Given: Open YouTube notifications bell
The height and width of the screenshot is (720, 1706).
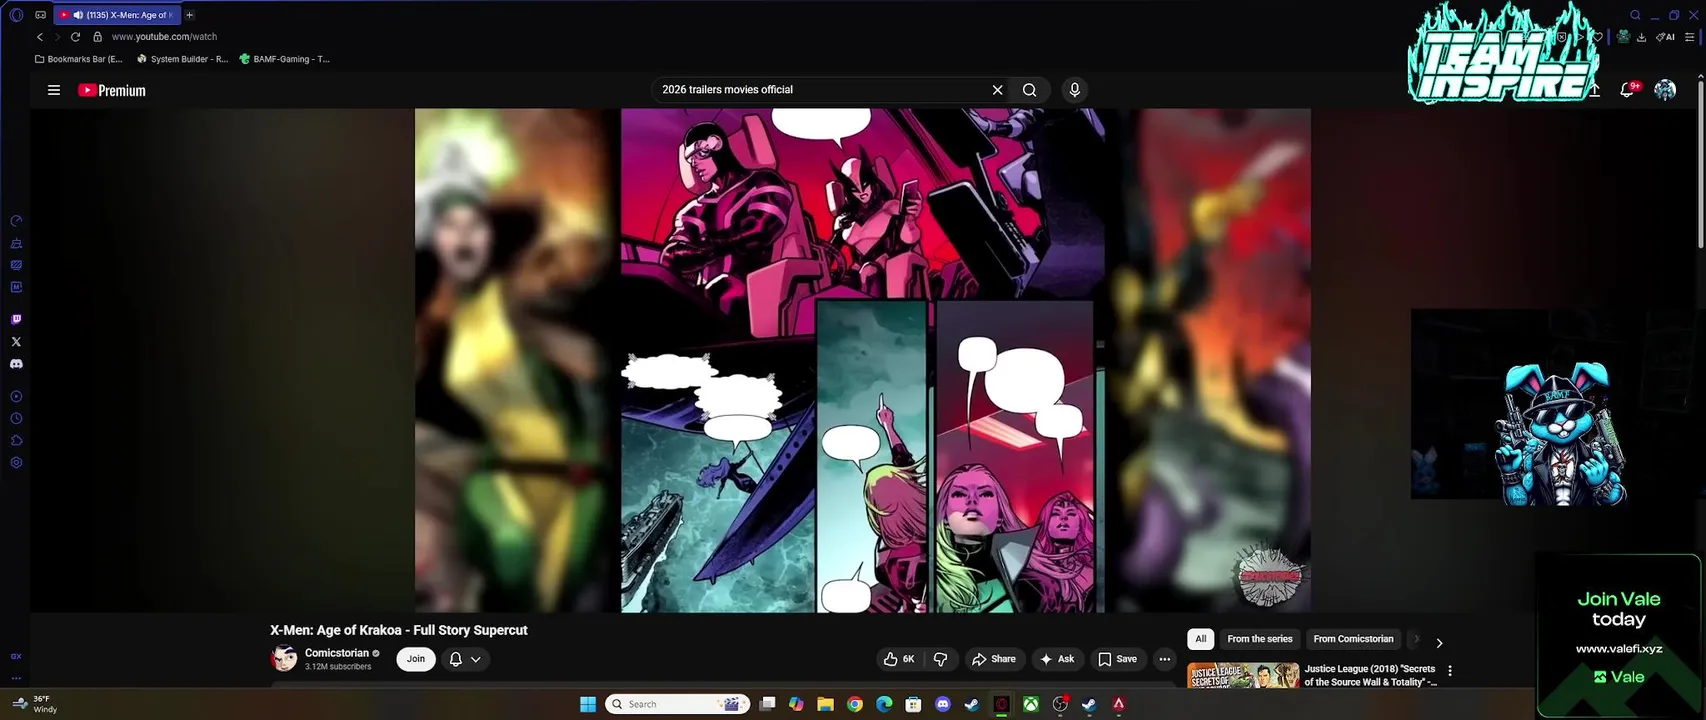Looking at the screenshot, I should [1627, 90].
